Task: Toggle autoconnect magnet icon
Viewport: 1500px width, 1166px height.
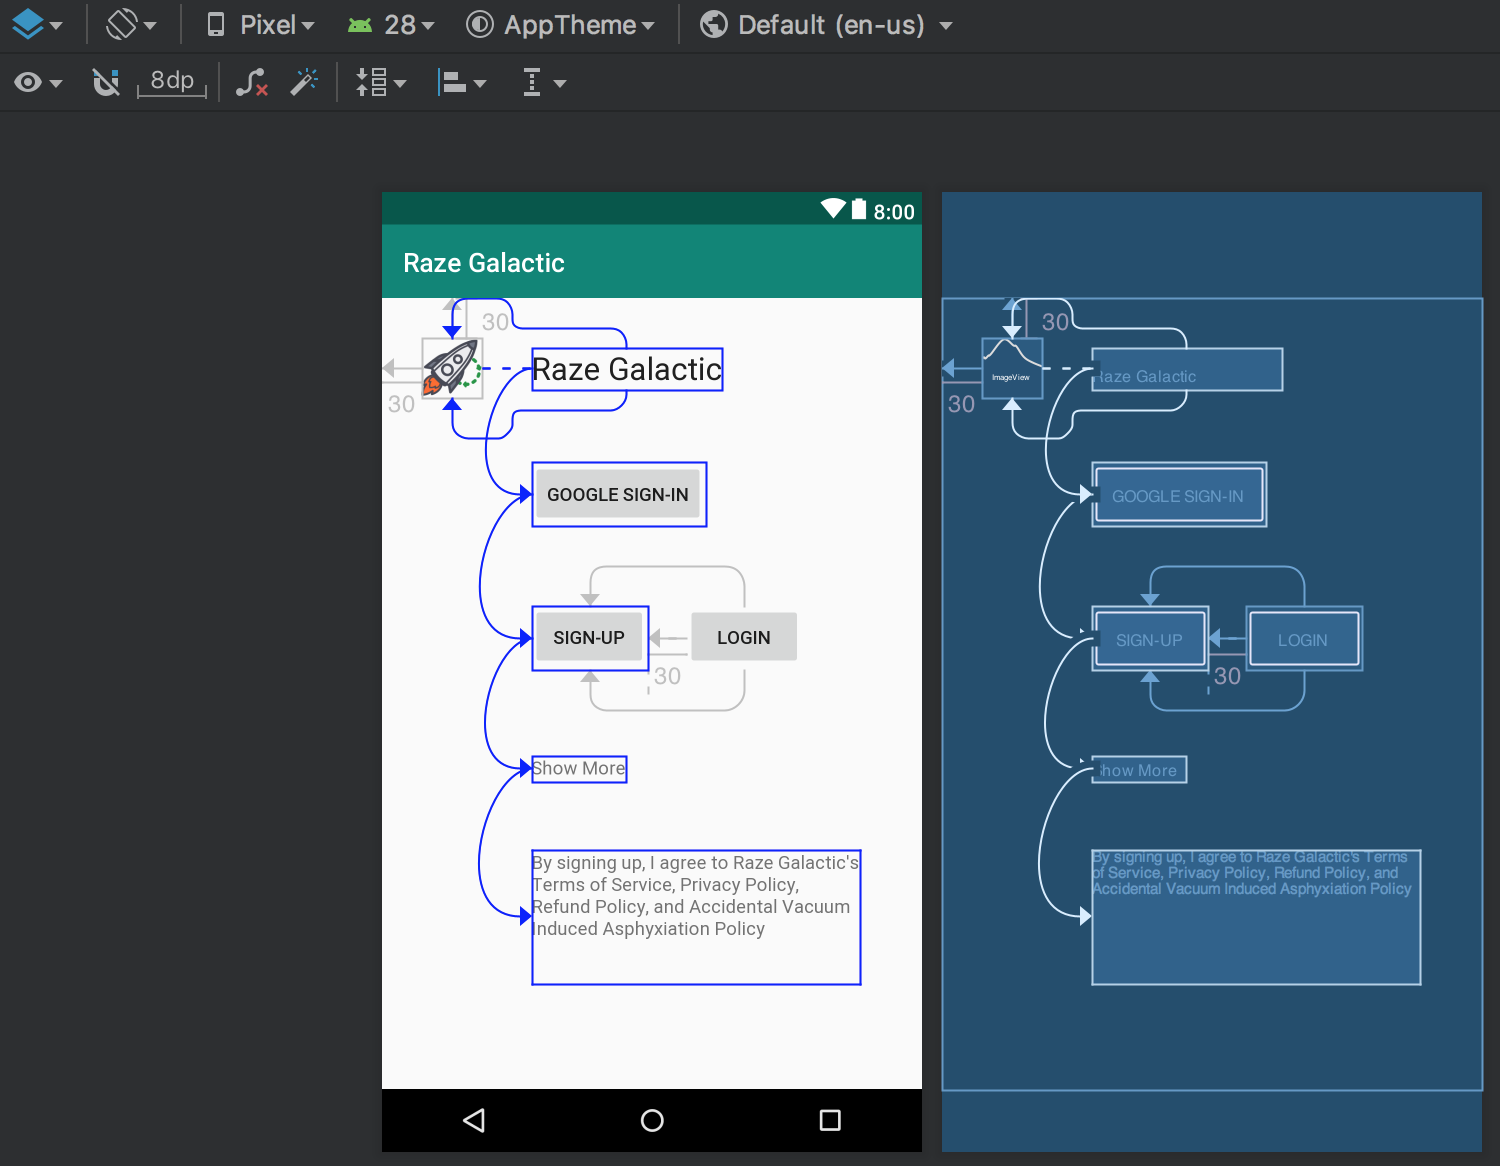Action: pyautogui.click(x=105, y=83)
